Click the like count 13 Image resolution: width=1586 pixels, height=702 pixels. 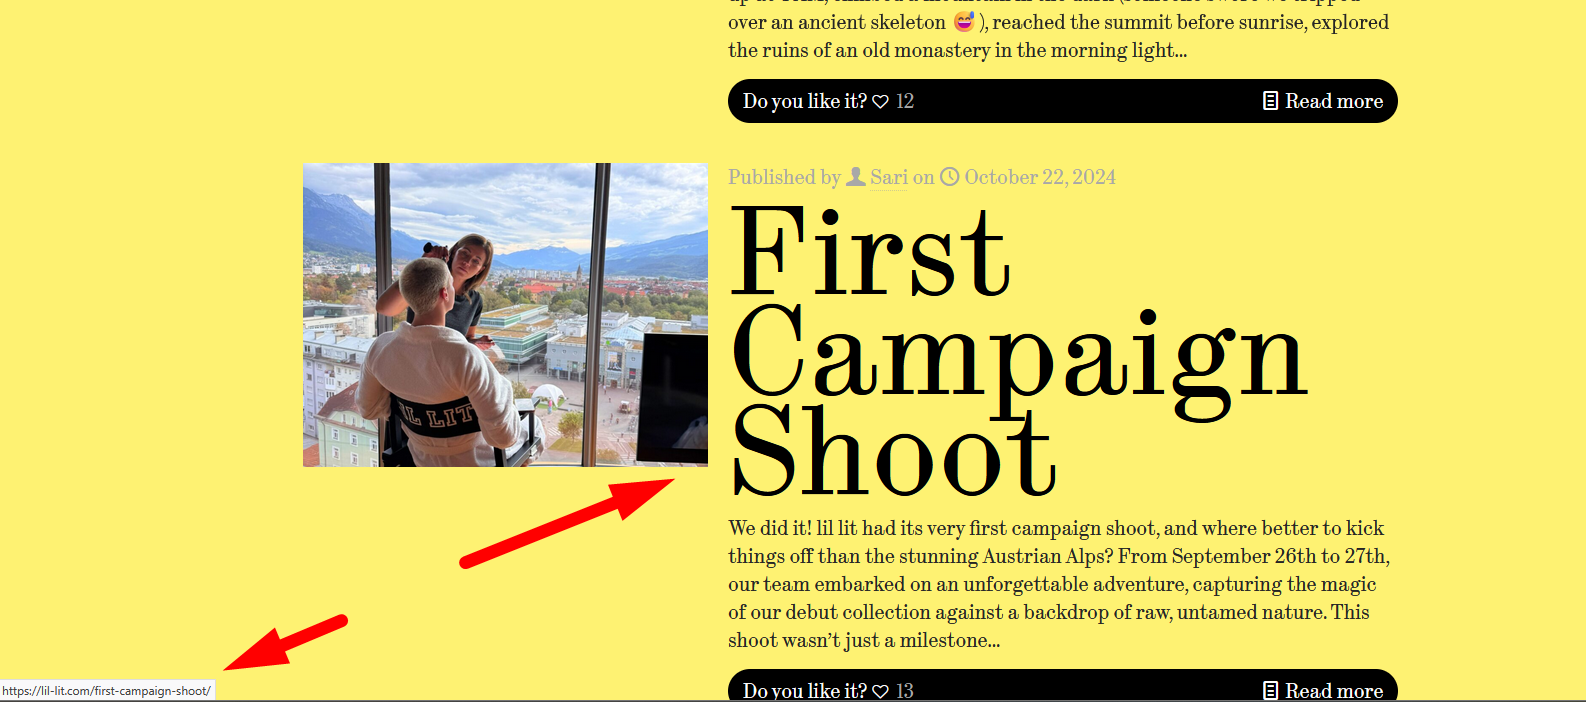[905, 691]
